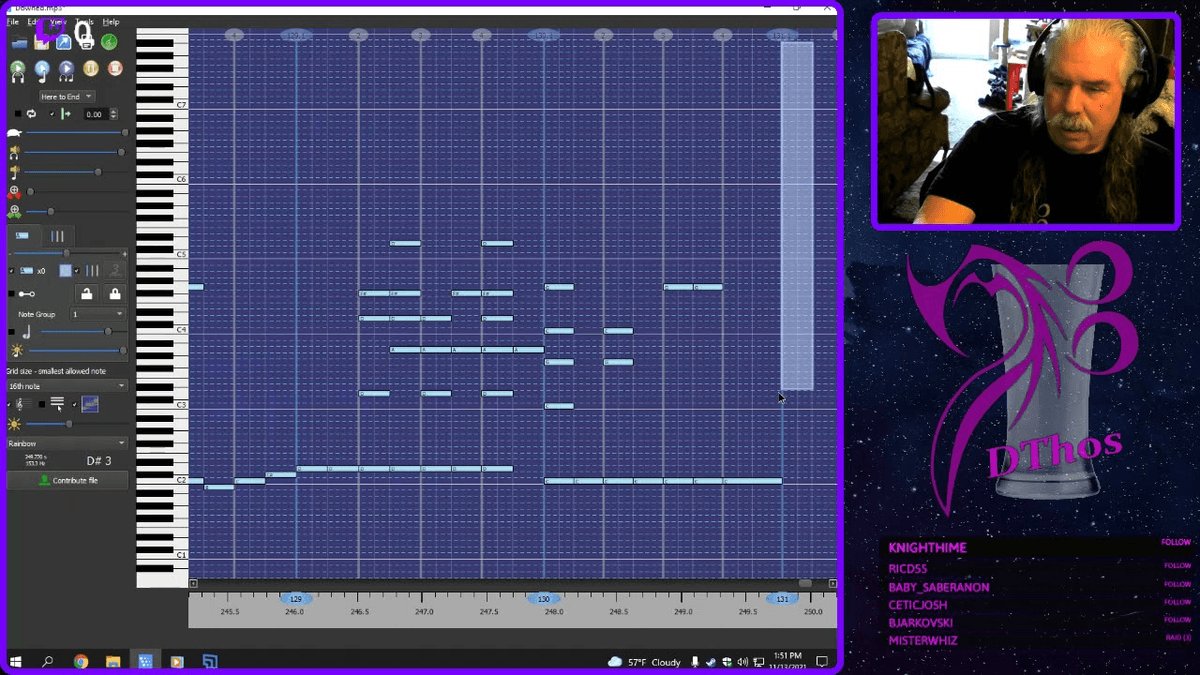Save the project using the save icon

pyautogui.click(x=42, y=43)
